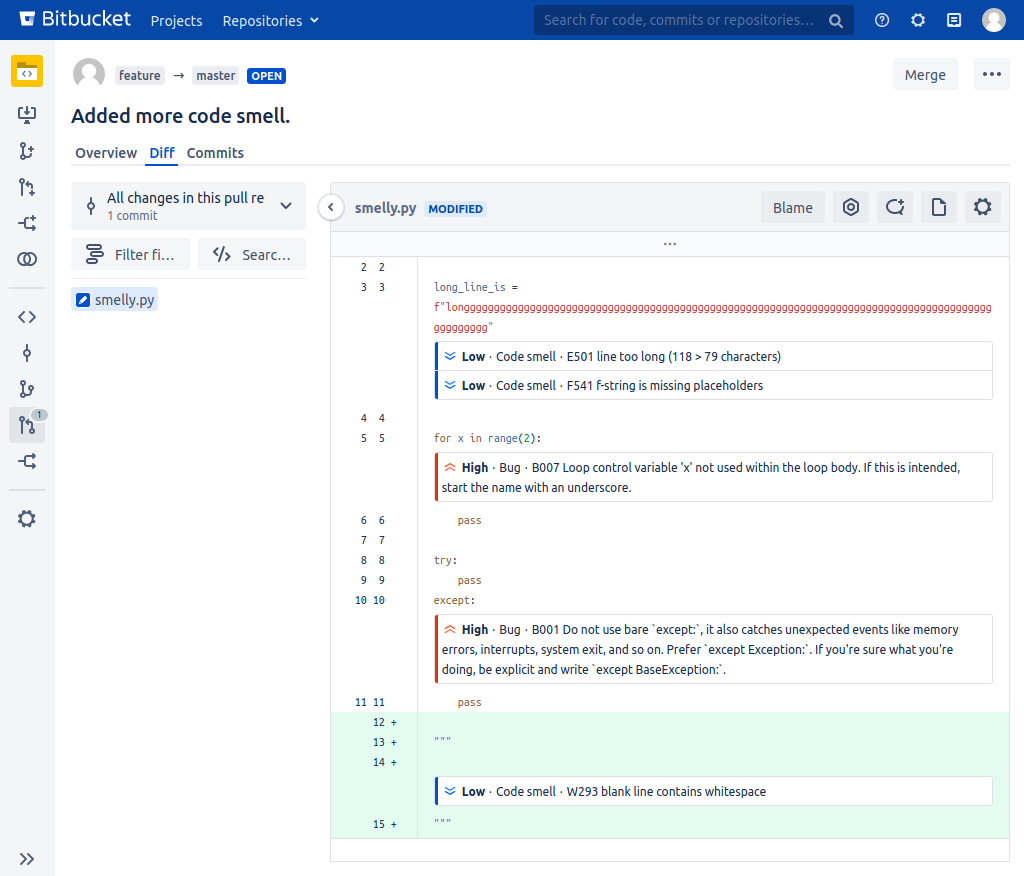This screenshot has width=1024, height=876.
Task: Click the Help question-mark icon
Action: pos(881,20)
